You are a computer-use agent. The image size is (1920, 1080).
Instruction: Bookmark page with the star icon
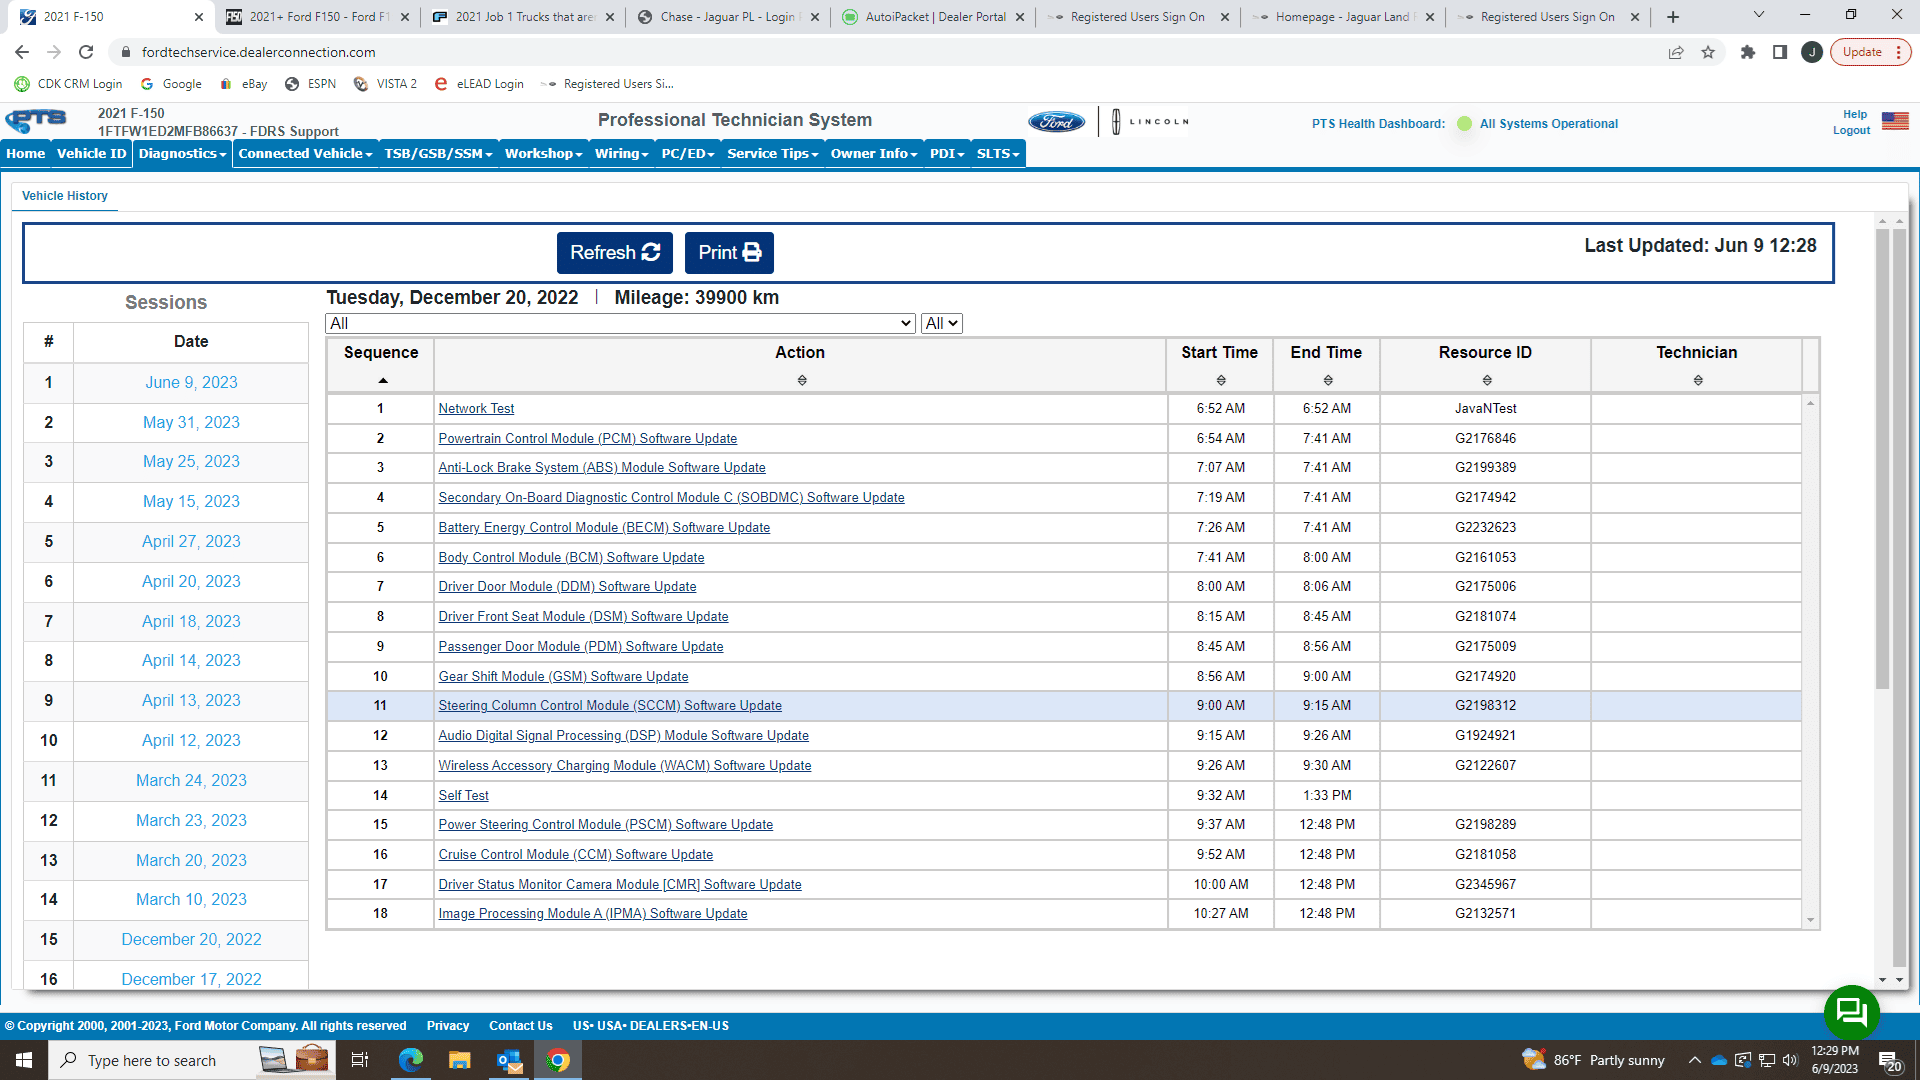pyautogui.click(x=1708, y=52)
